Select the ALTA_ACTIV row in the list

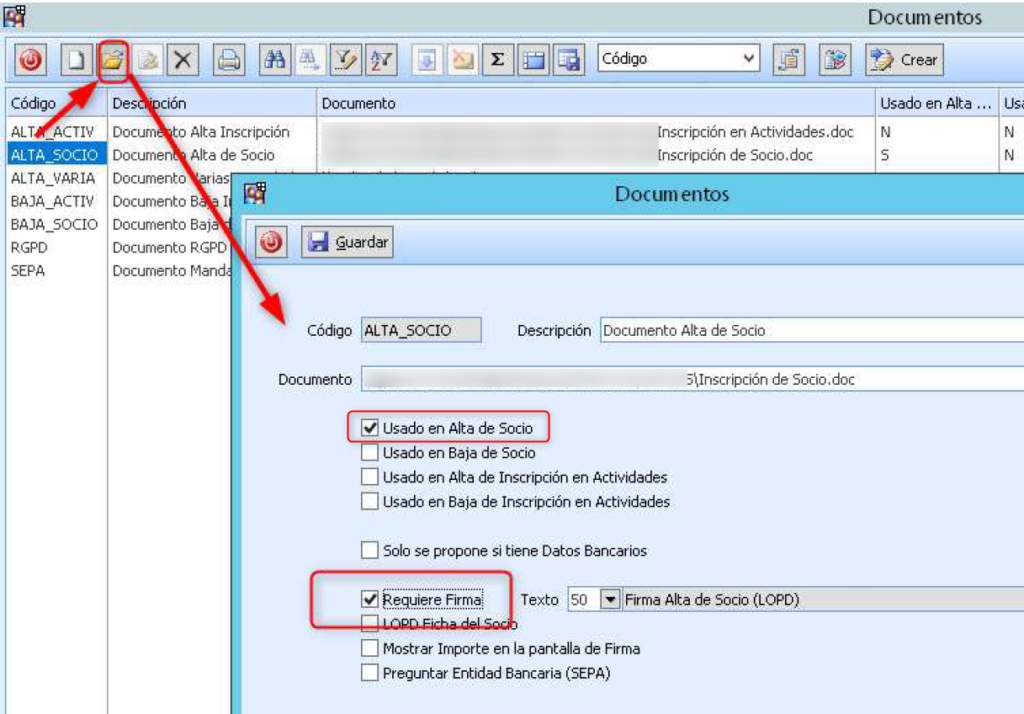coord(53,132)
